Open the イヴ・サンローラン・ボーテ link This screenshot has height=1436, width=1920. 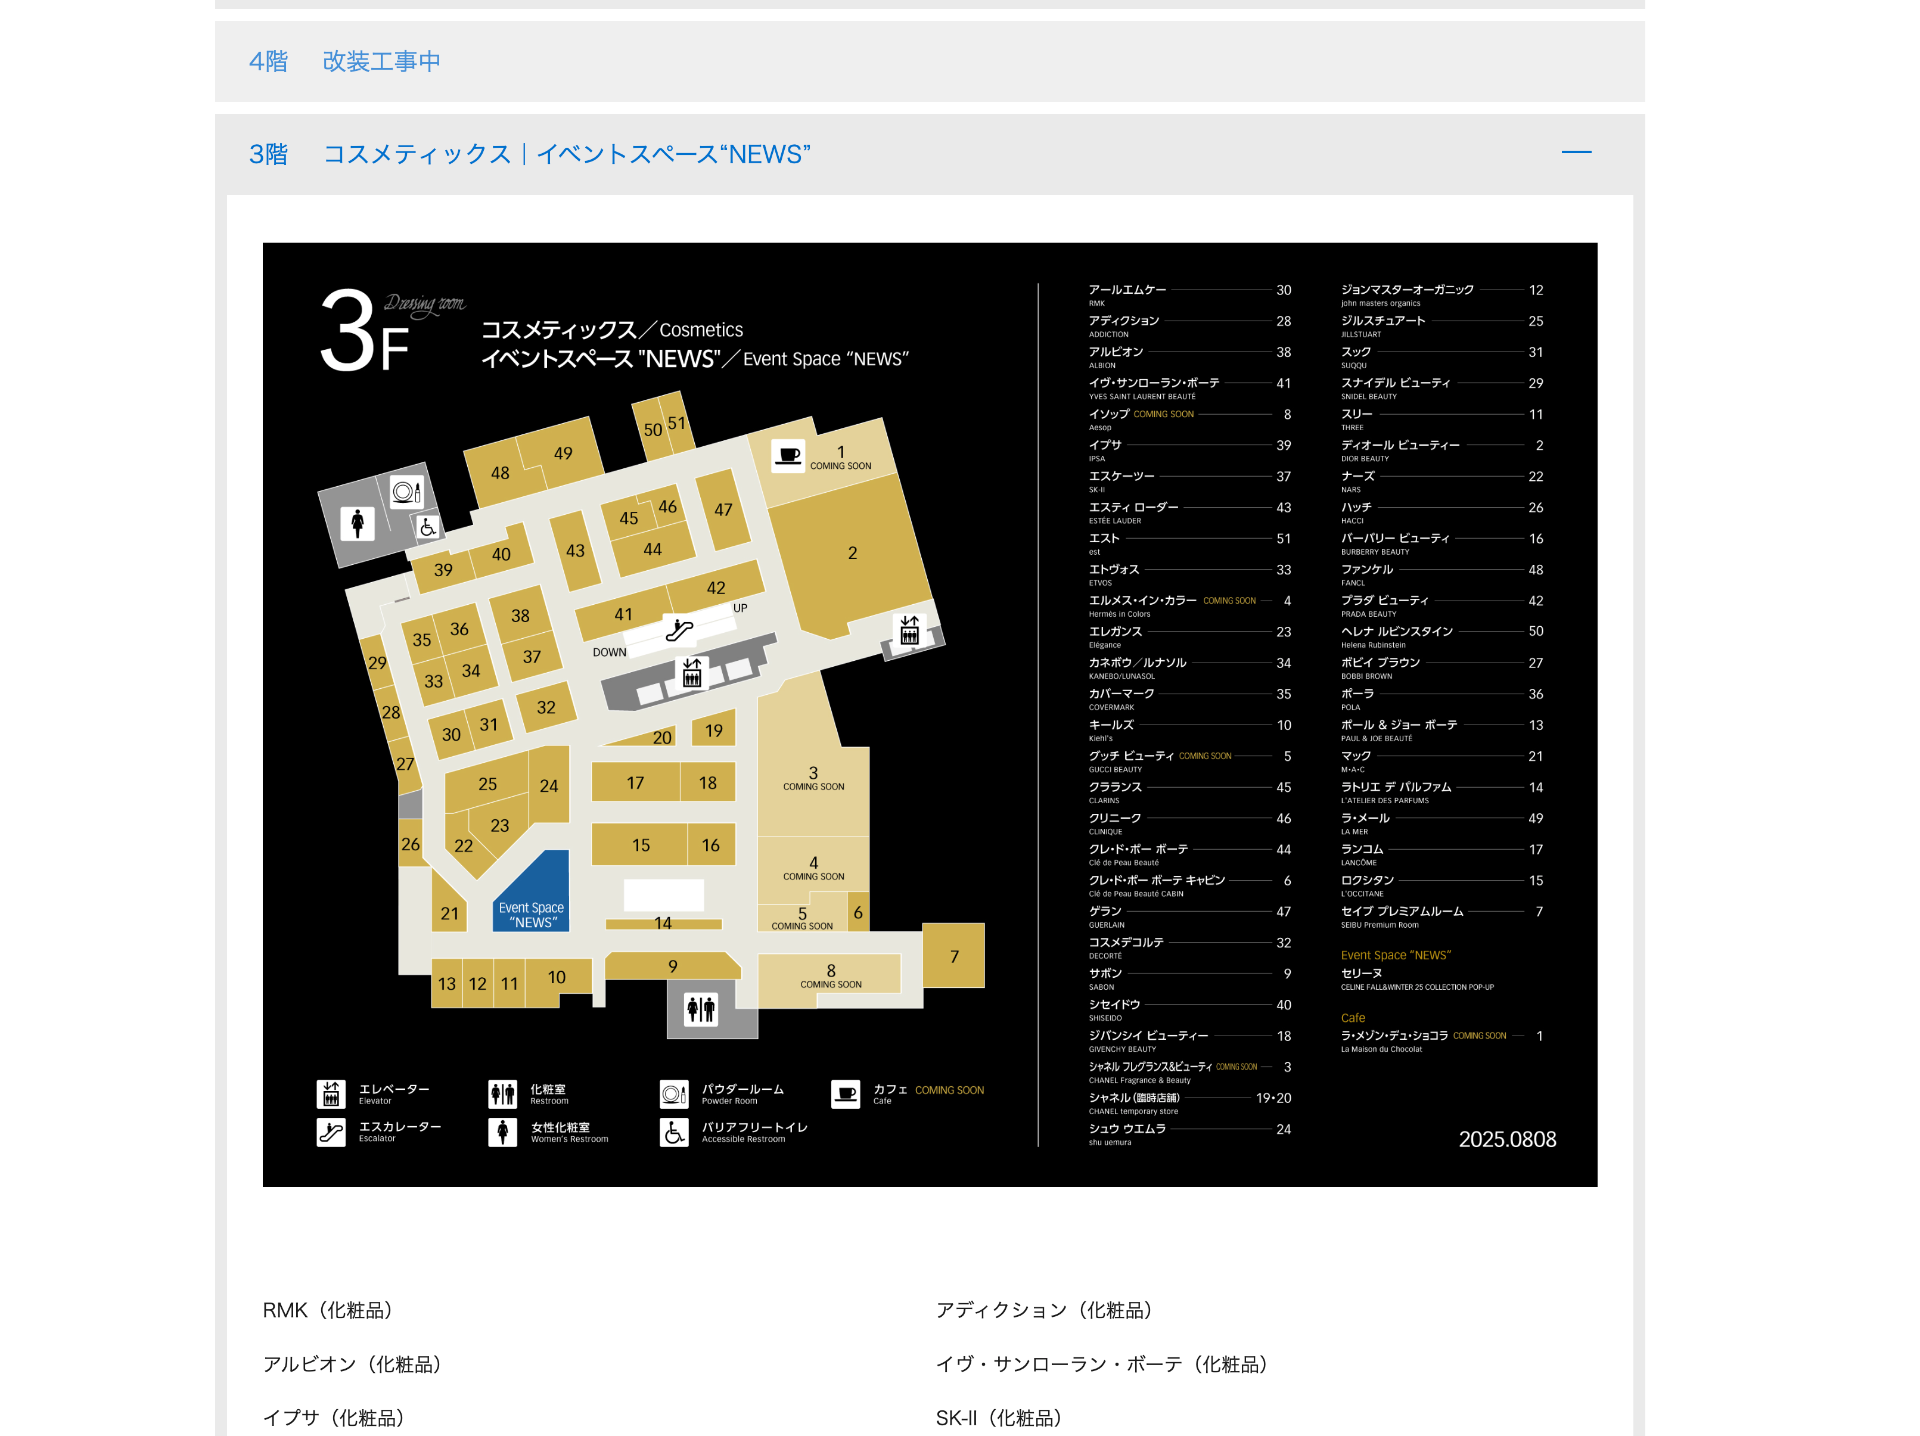click(1102, 1364)
